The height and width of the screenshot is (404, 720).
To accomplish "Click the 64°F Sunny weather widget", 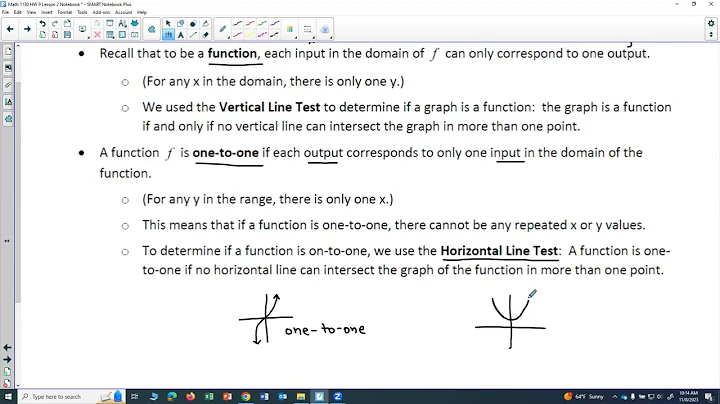I will pos(584,397).
